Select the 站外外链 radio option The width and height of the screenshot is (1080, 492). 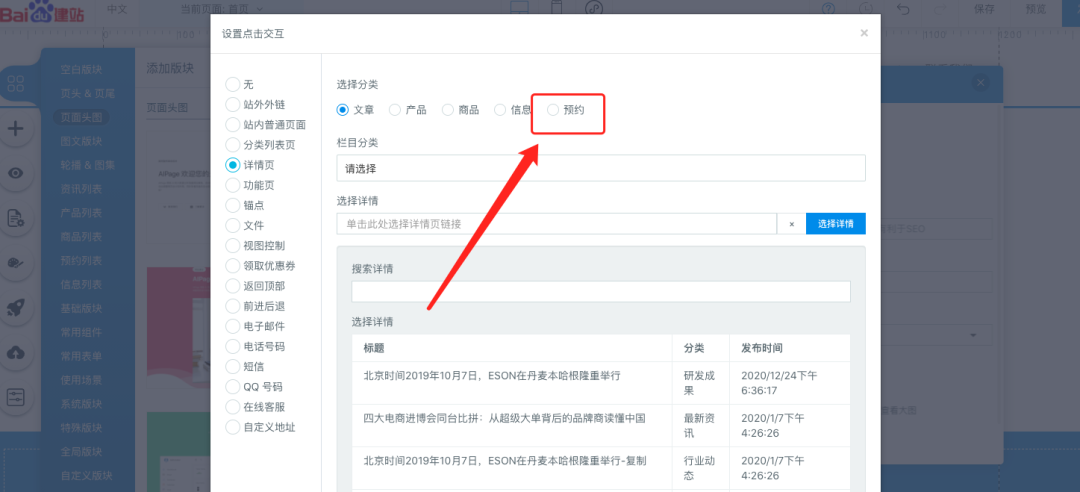click(x=233, y=105)
